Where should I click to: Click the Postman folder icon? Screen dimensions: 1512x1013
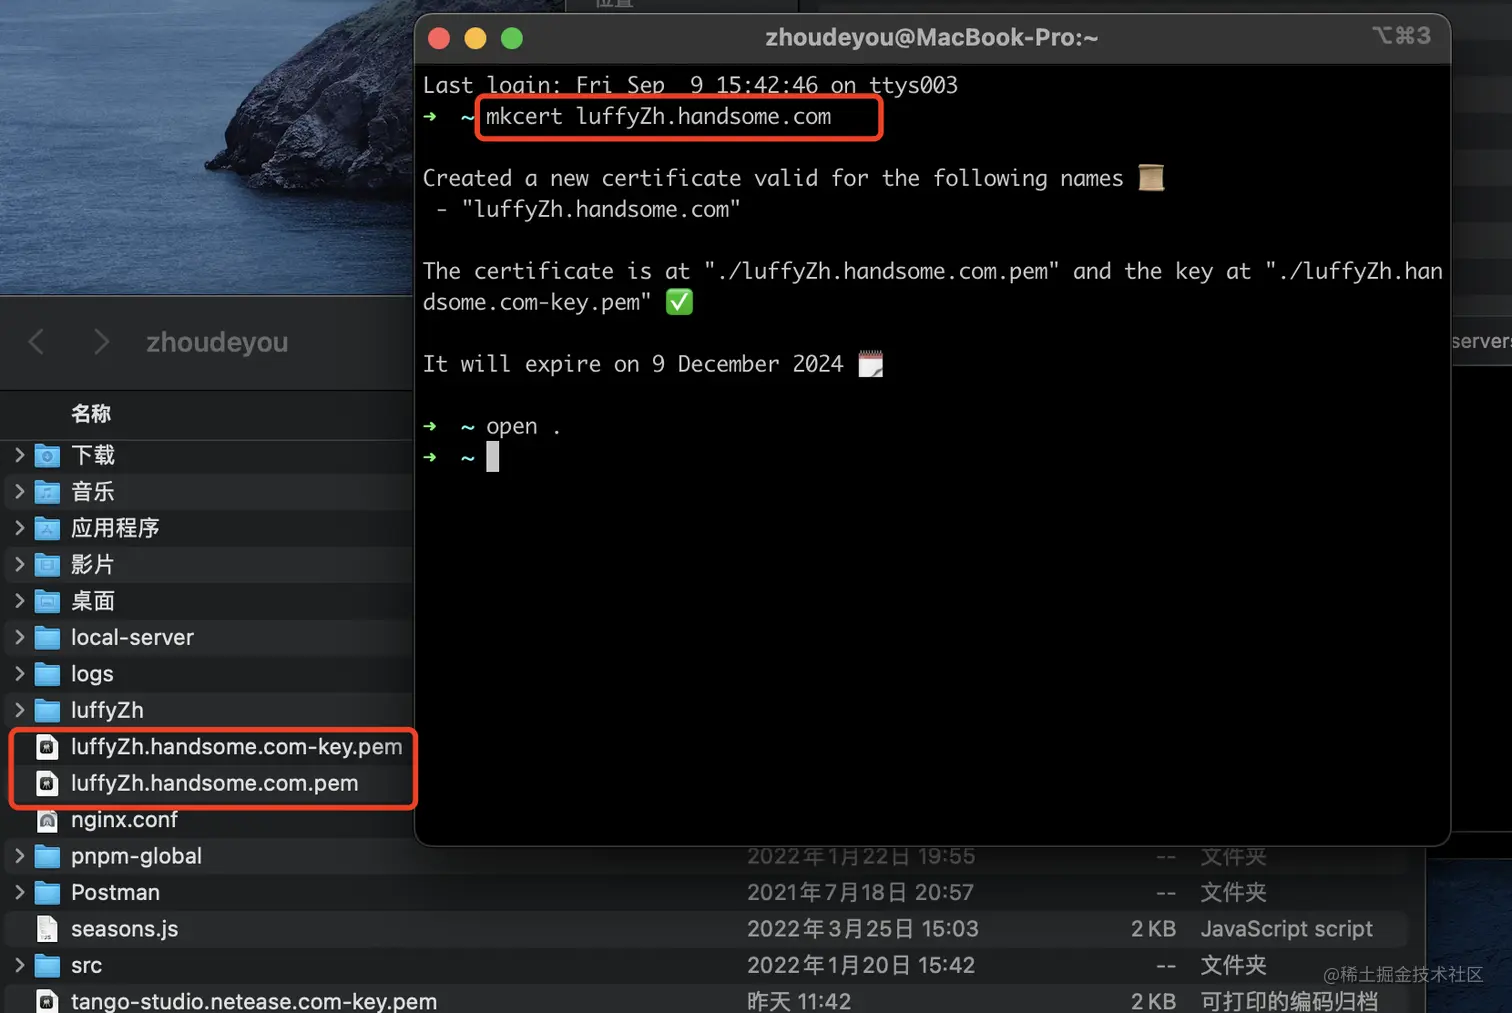(x=47, y=893)
